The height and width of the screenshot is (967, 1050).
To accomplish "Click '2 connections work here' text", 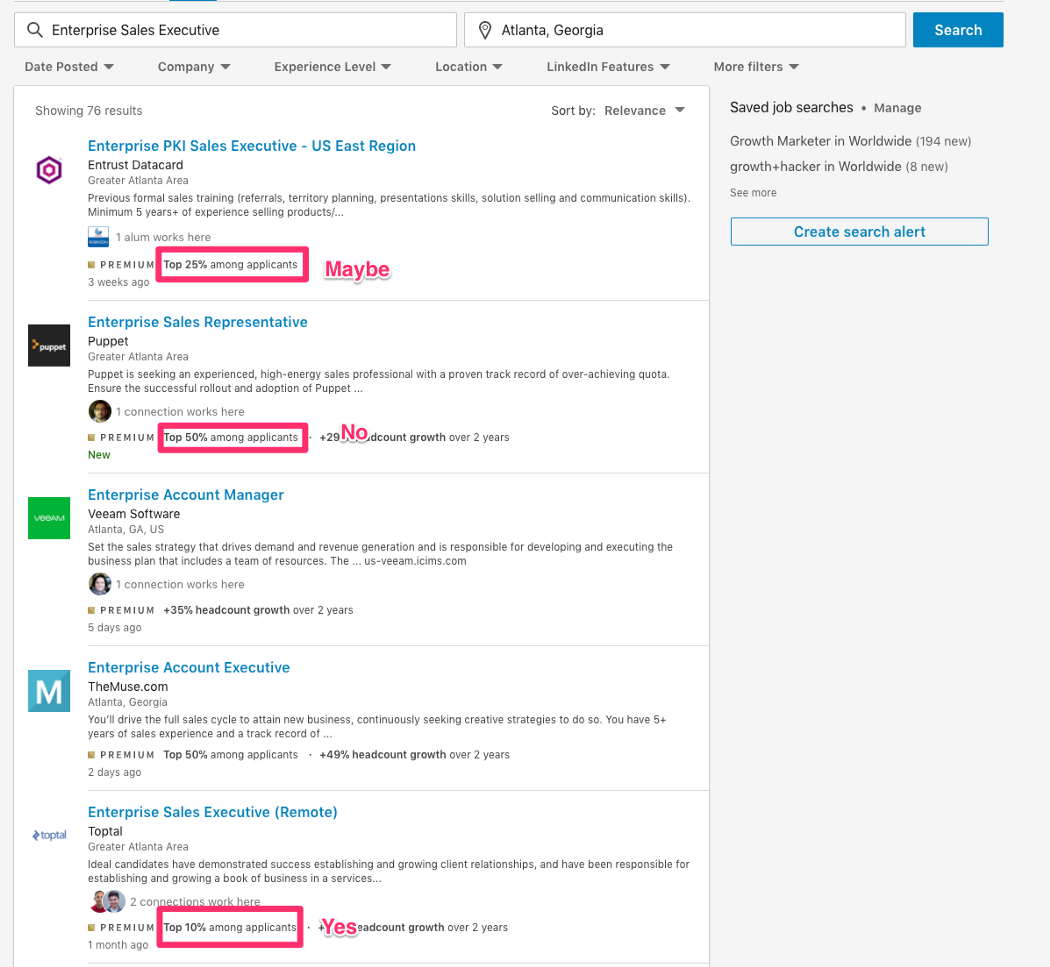I will 196,901.
